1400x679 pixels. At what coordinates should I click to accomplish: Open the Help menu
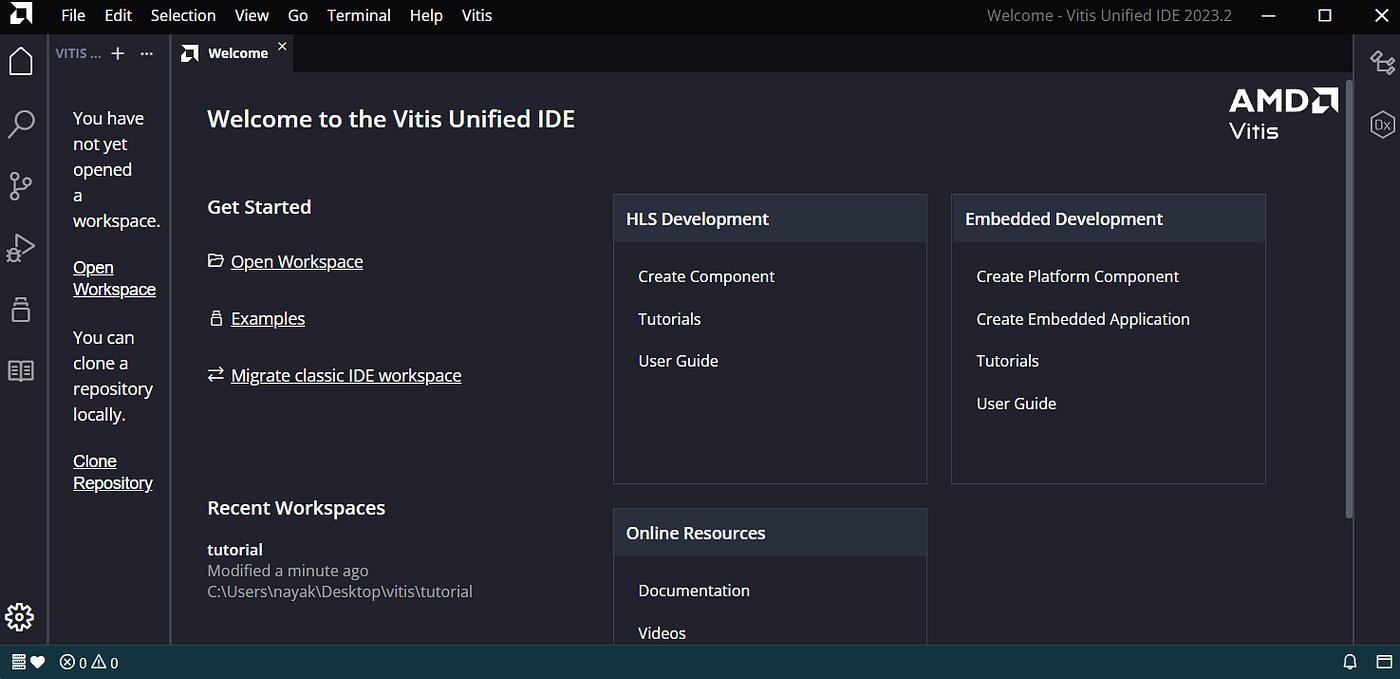426,15
